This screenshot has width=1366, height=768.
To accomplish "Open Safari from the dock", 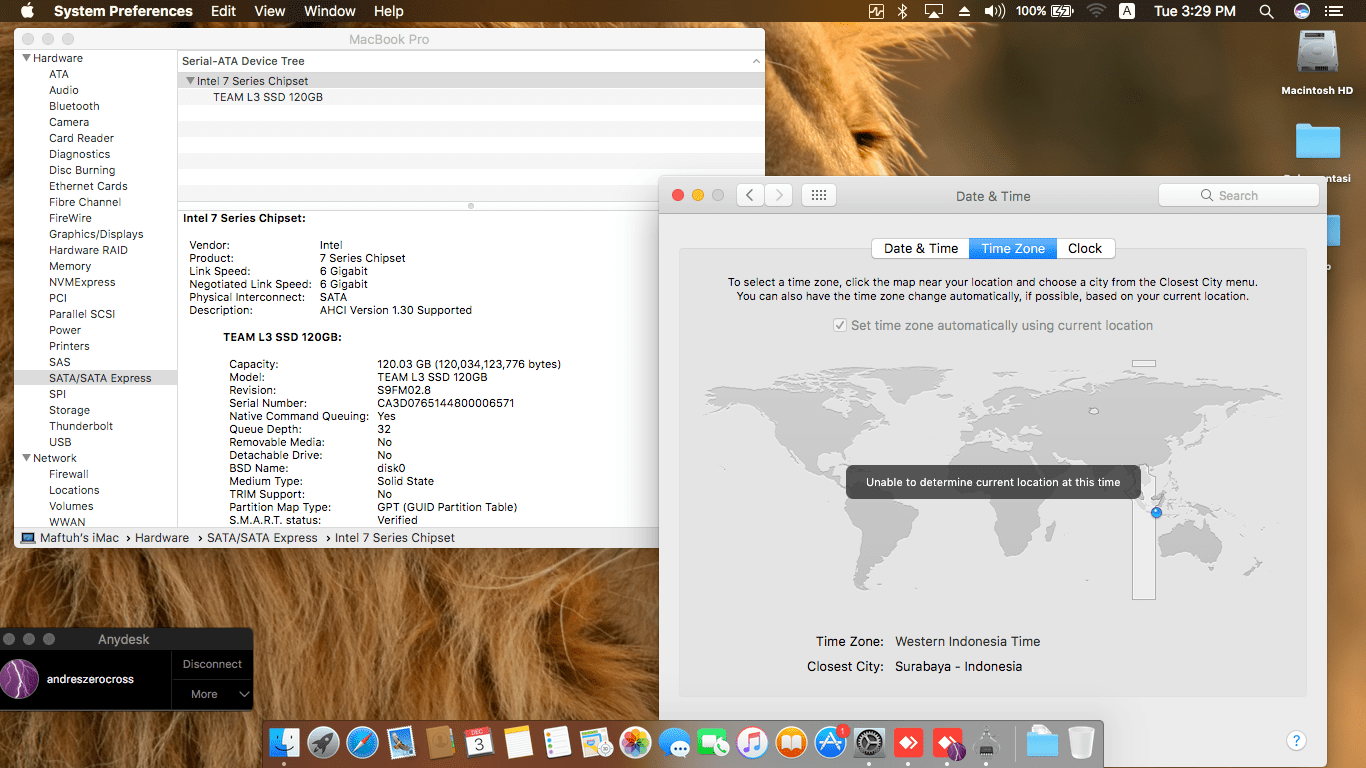I will [363, 742].
